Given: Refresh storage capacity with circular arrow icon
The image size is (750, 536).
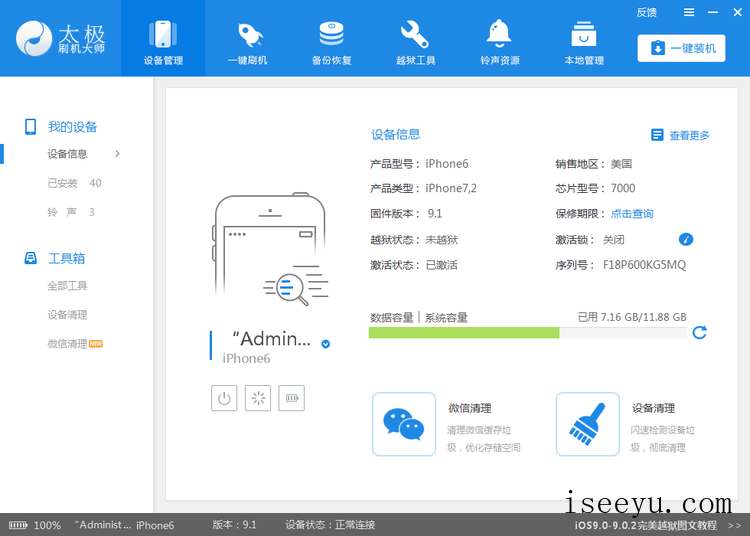Looking at the screenshot, I should click(x=699, y=332).
